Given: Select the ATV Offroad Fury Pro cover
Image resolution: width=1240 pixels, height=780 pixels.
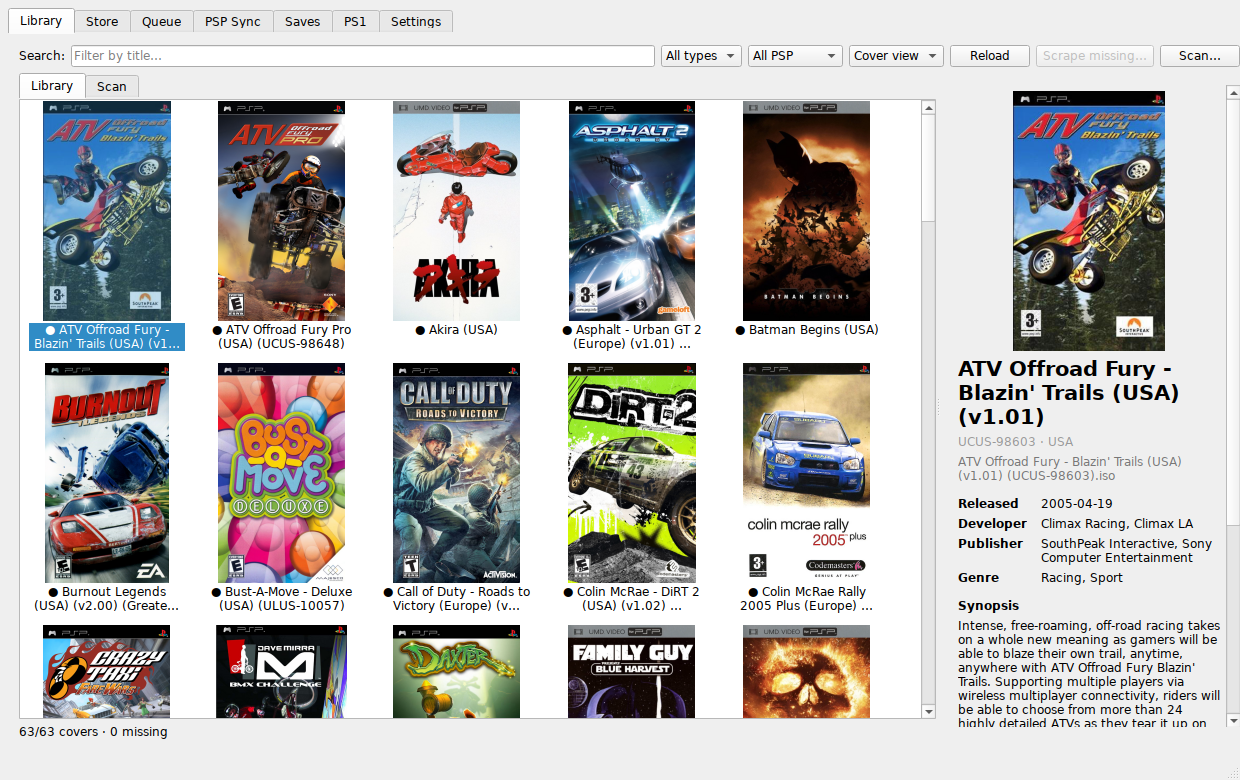Looking at the screenshot, I should [x=282, y=211].
